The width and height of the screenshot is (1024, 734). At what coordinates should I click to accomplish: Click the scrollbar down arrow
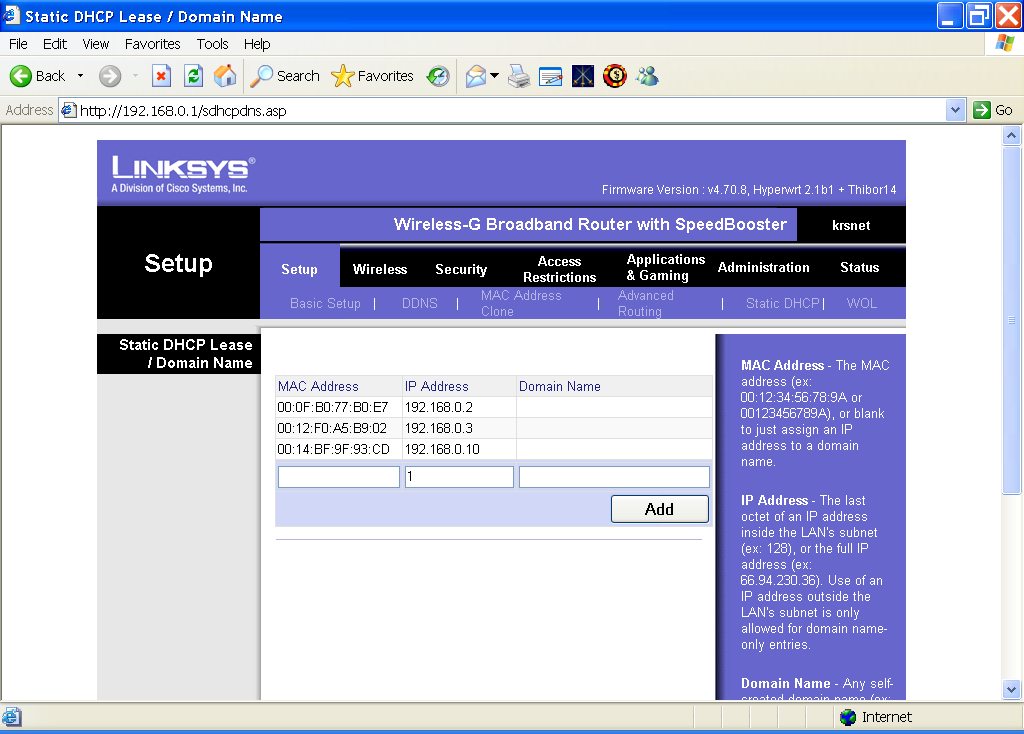click(x=1011, y=689)
